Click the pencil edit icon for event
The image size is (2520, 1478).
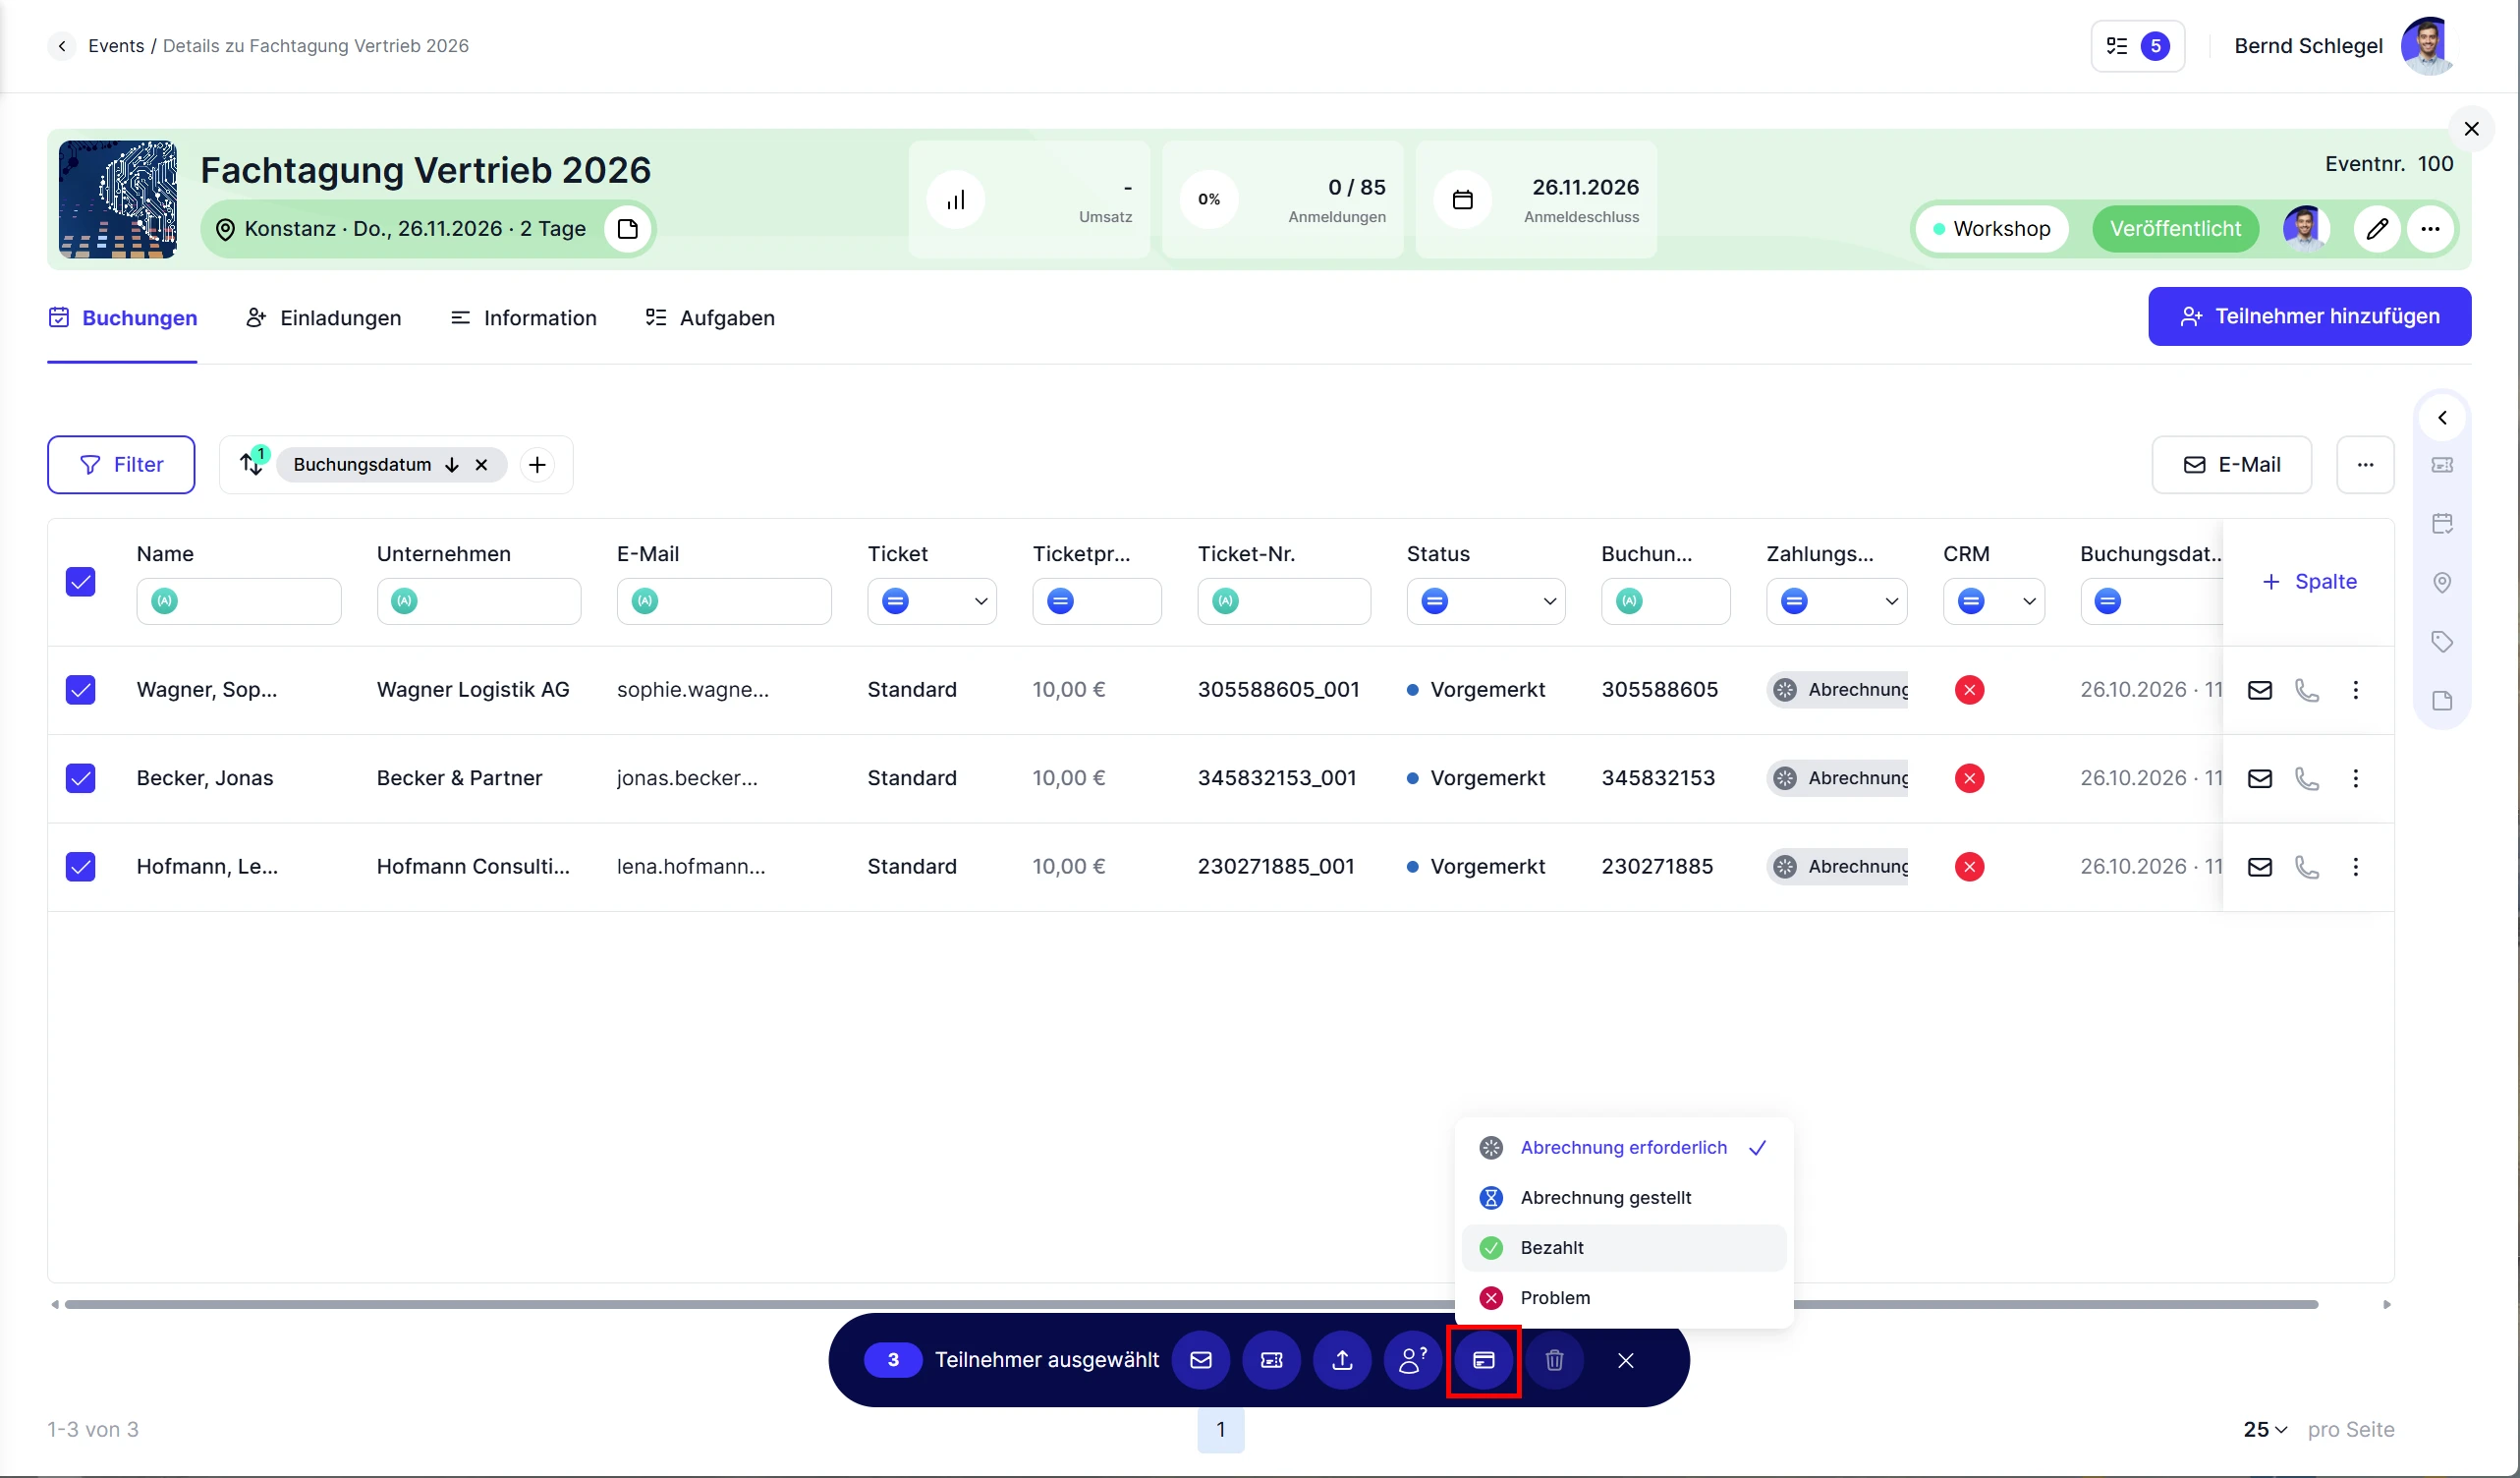click(2376, 229)
